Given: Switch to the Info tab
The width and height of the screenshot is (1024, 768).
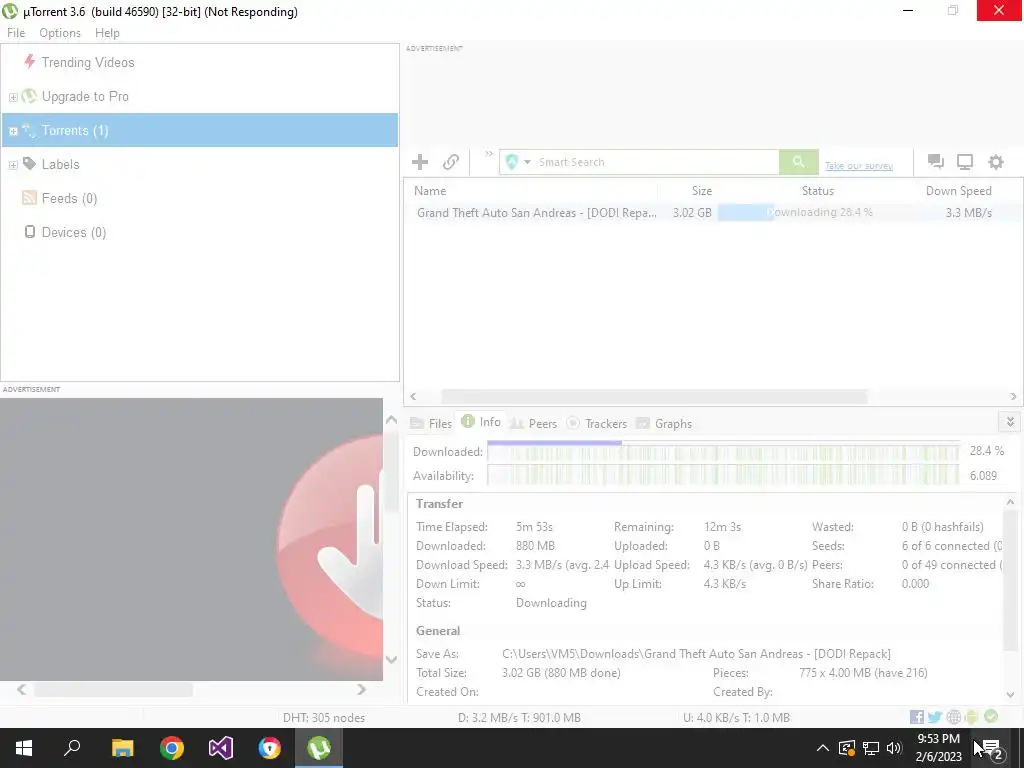Looking at the screenshot, I should pos(481,422).
